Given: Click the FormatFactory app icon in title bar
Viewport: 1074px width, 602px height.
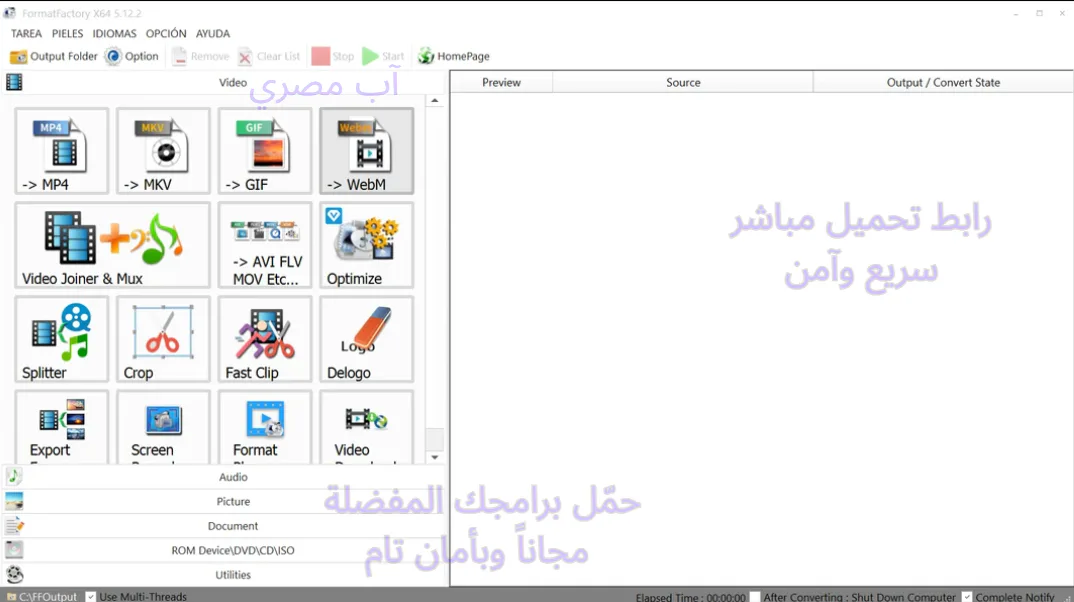Looking at the screenshot, I should tap(10, 13).
